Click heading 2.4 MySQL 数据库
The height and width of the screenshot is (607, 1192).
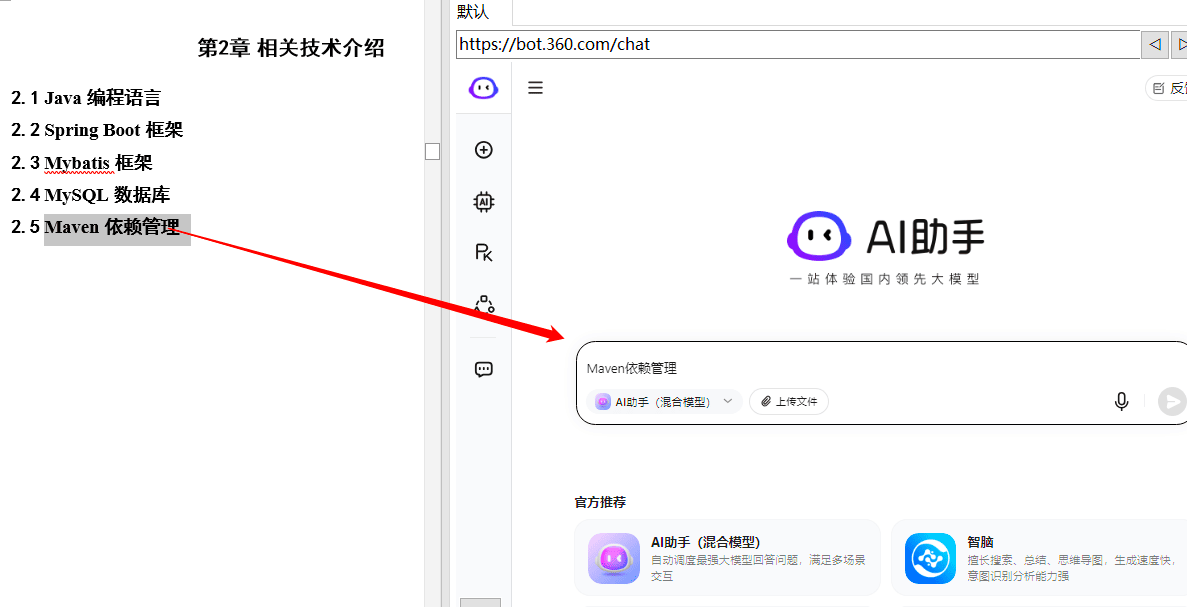(90, 195)
